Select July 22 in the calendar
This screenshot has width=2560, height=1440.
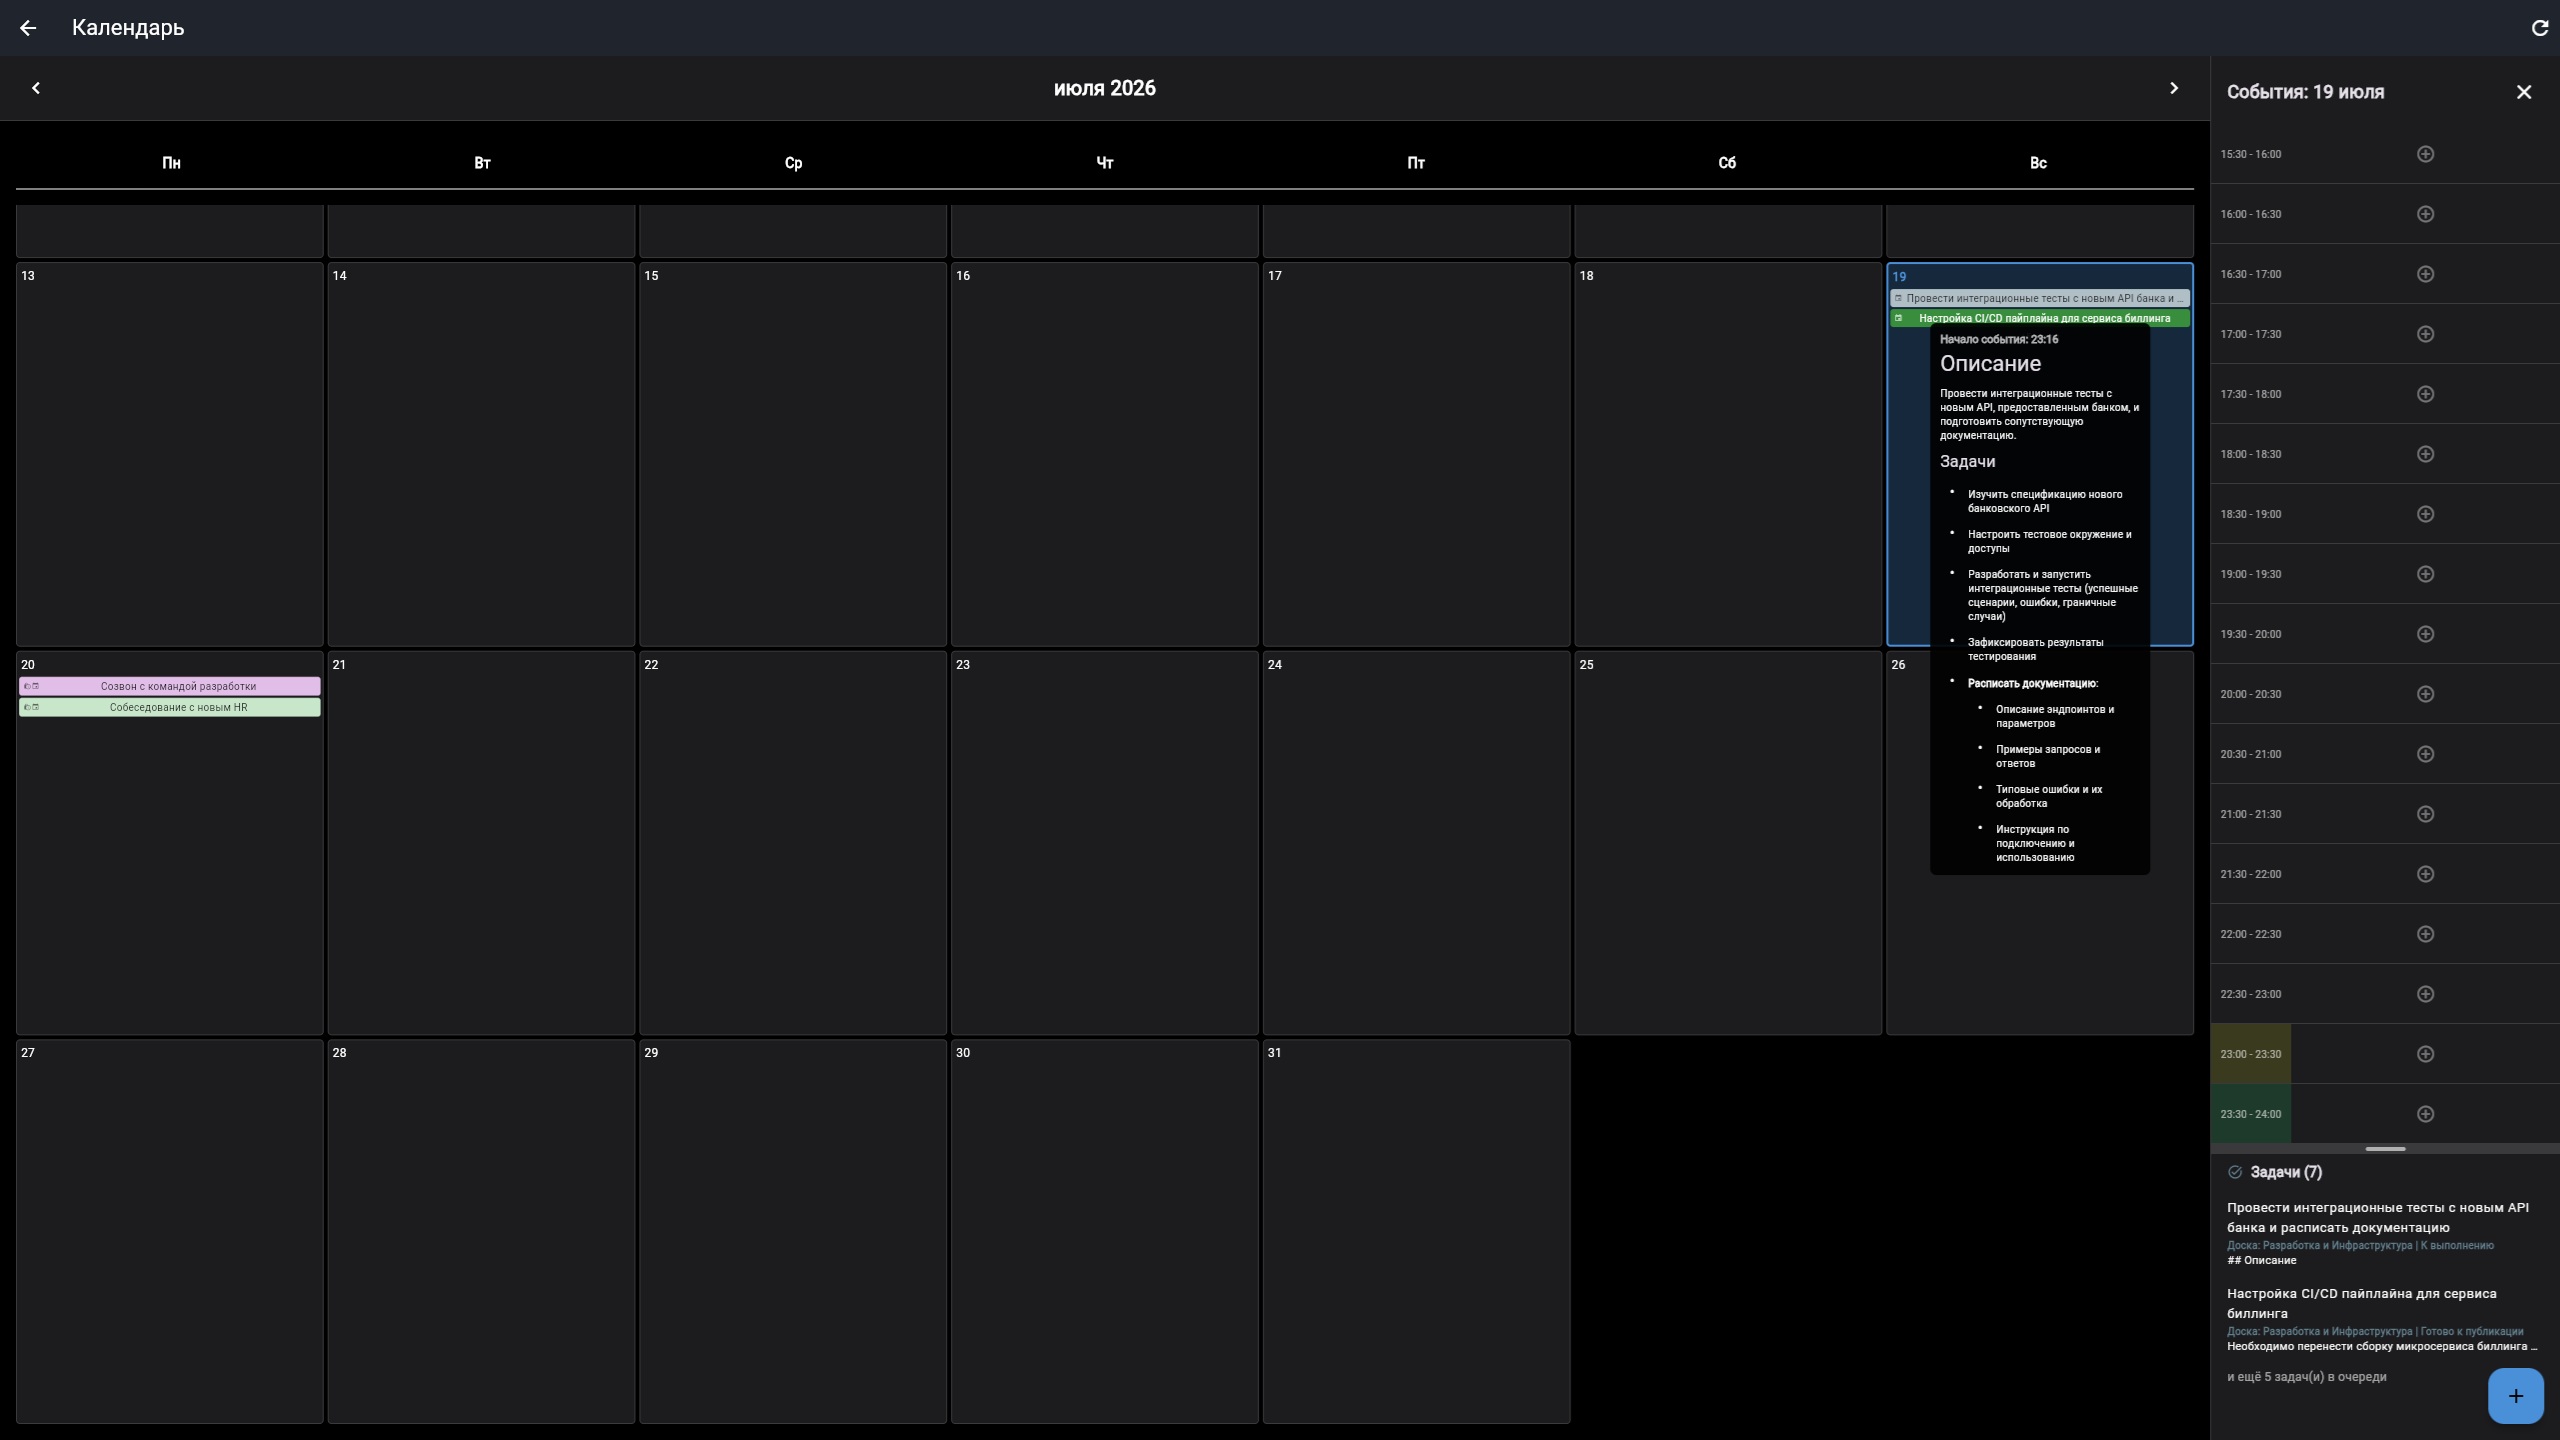(x=793, y=843)
